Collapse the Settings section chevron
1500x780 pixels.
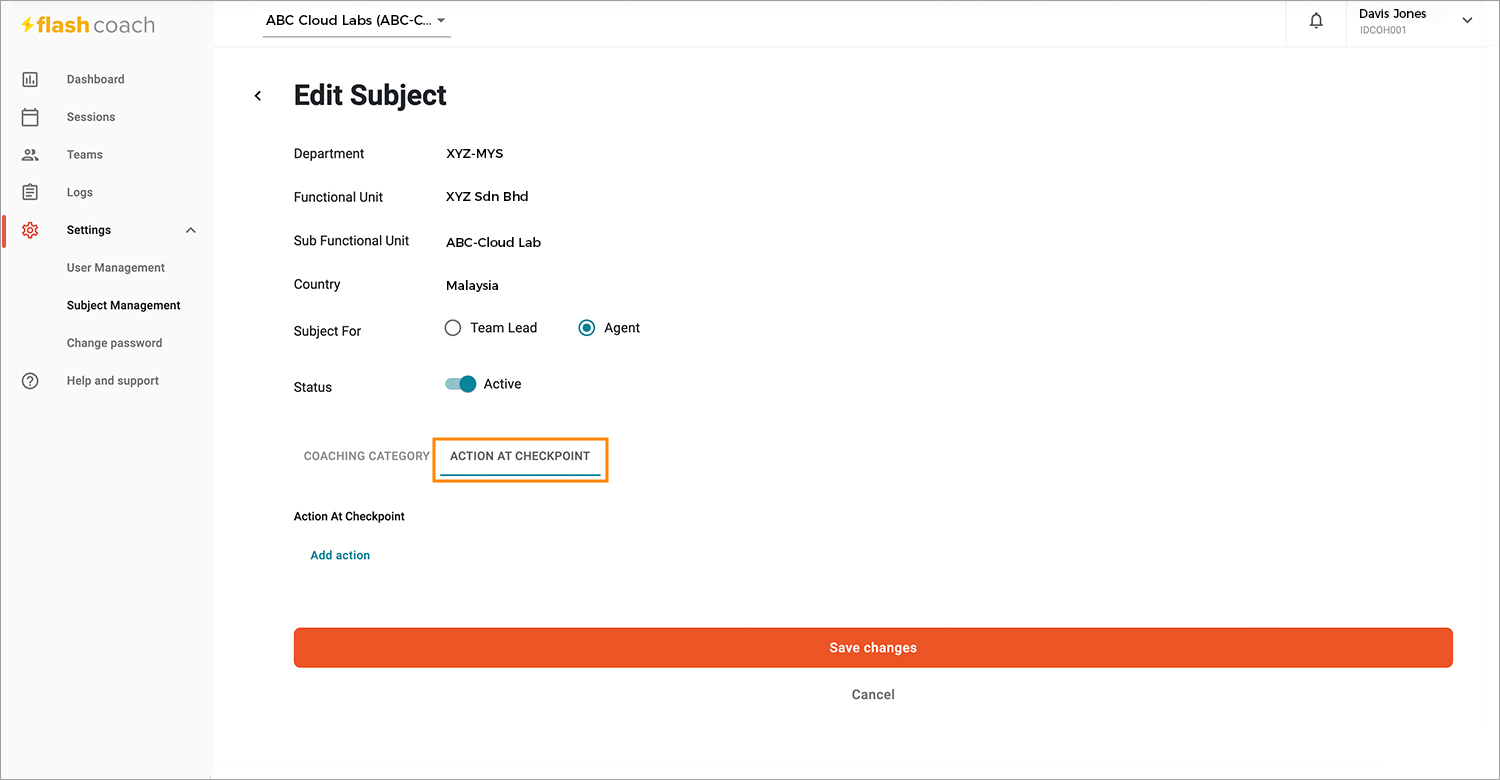pyautogui.click(x=191, y=230)
